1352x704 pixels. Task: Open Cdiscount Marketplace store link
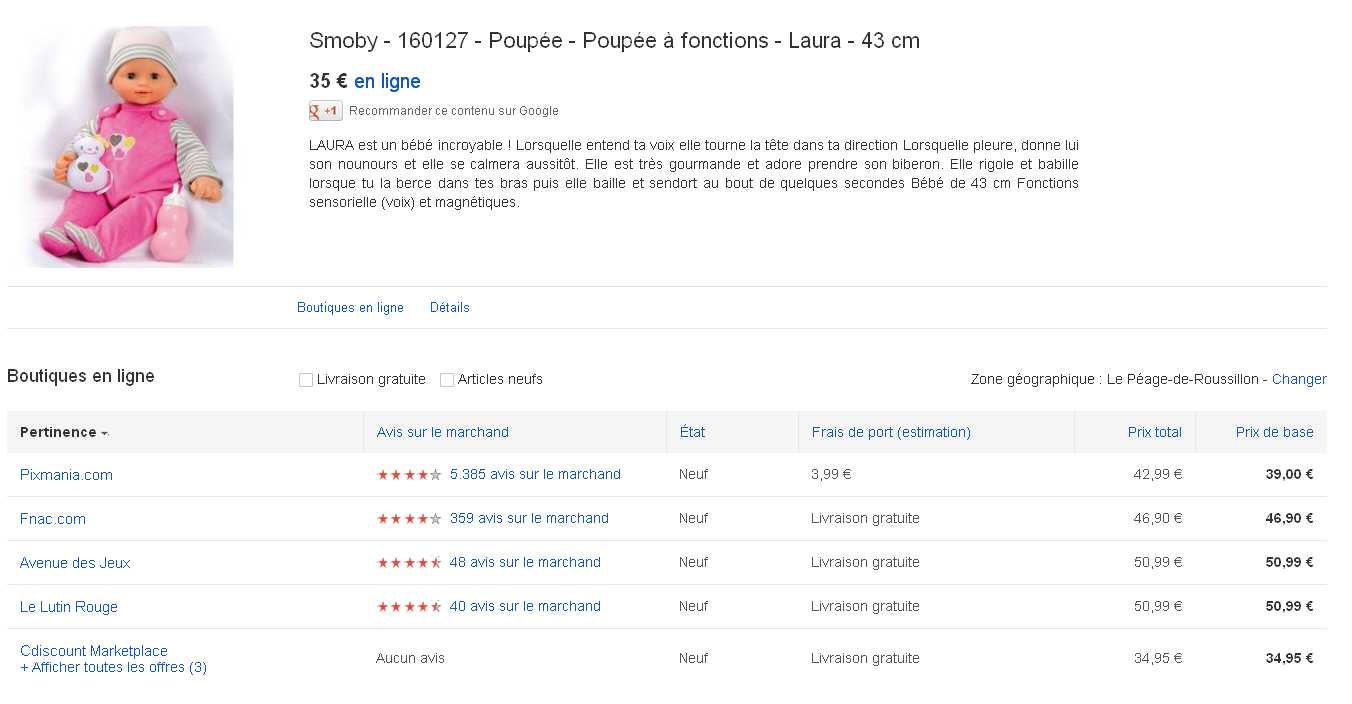tap(94, 651)
